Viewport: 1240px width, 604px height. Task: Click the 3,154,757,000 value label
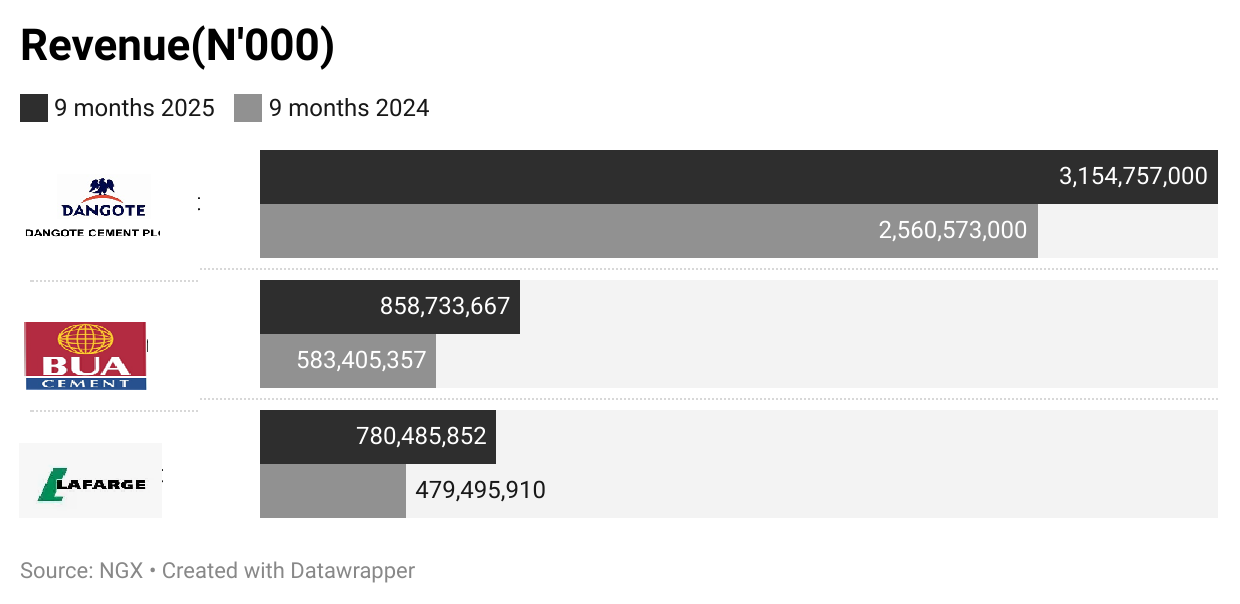pos(1133,177)
